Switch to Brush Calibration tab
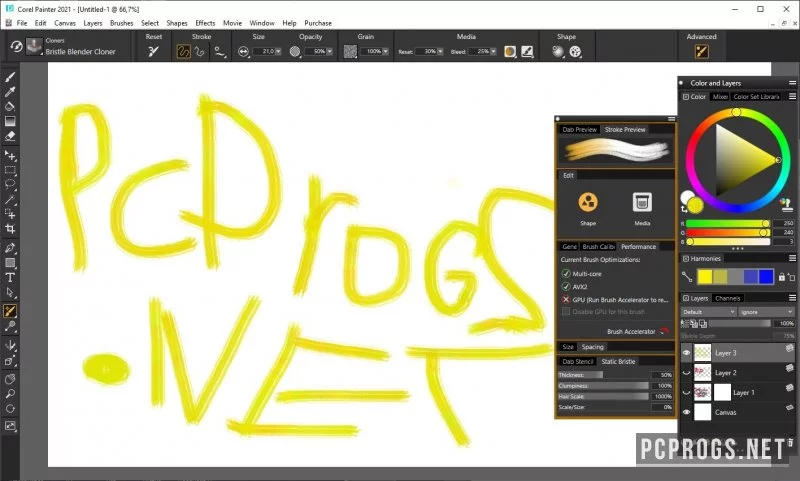 coord(598,246)
